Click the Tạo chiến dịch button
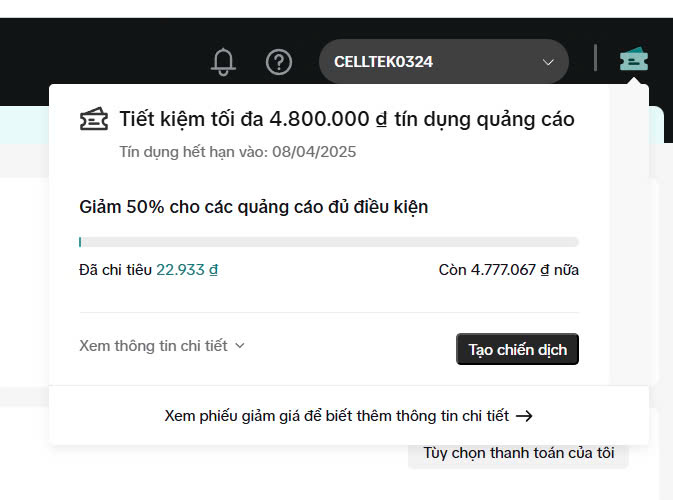 click(x=518, y=349)
